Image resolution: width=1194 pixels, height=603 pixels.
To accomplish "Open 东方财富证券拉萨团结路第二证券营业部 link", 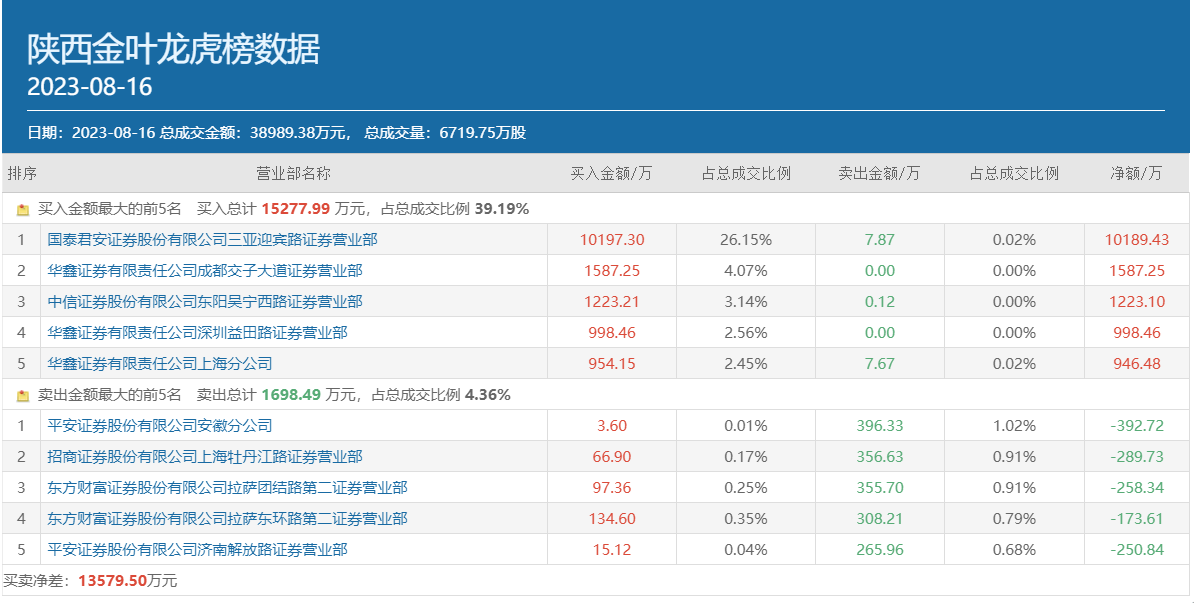I will coord(227,488).
